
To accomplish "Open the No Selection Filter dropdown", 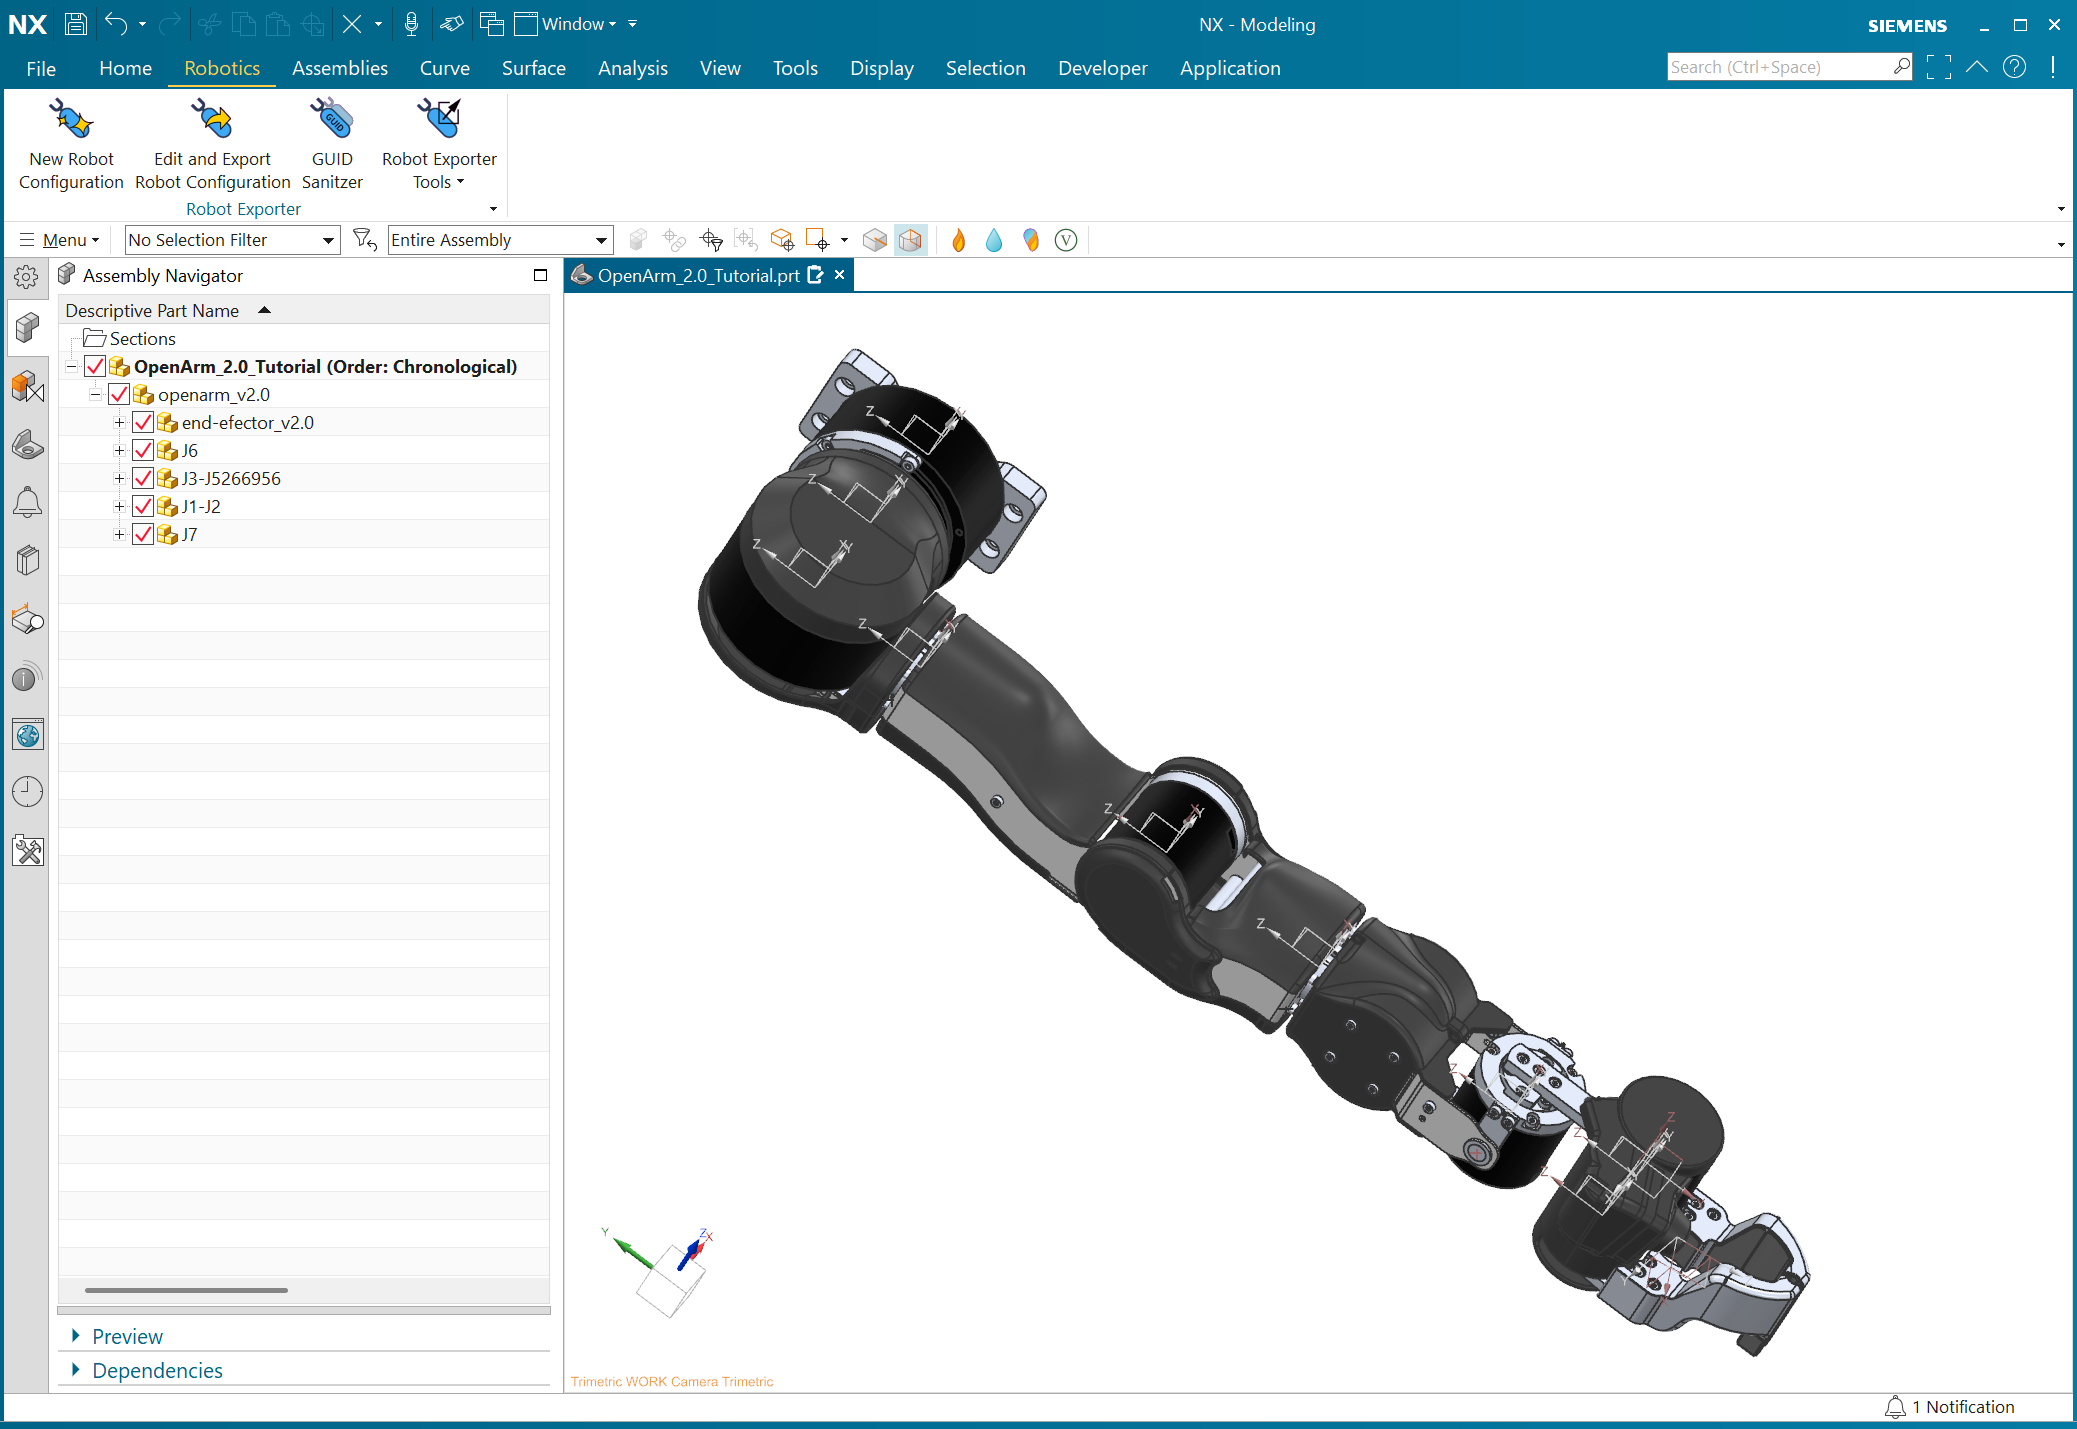I will pyautogui.click(x=233, y=240).
